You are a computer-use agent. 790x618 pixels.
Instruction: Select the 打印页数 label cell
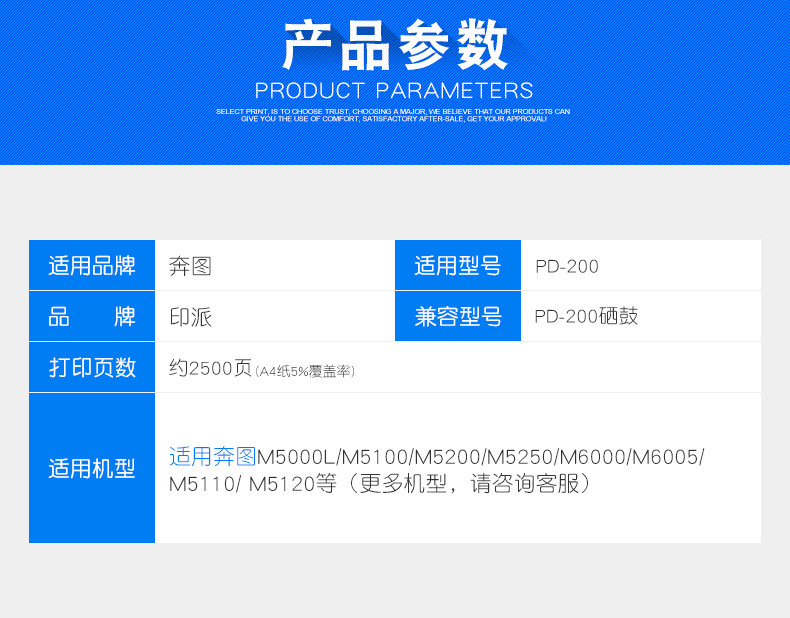click(x=92, y=367)
